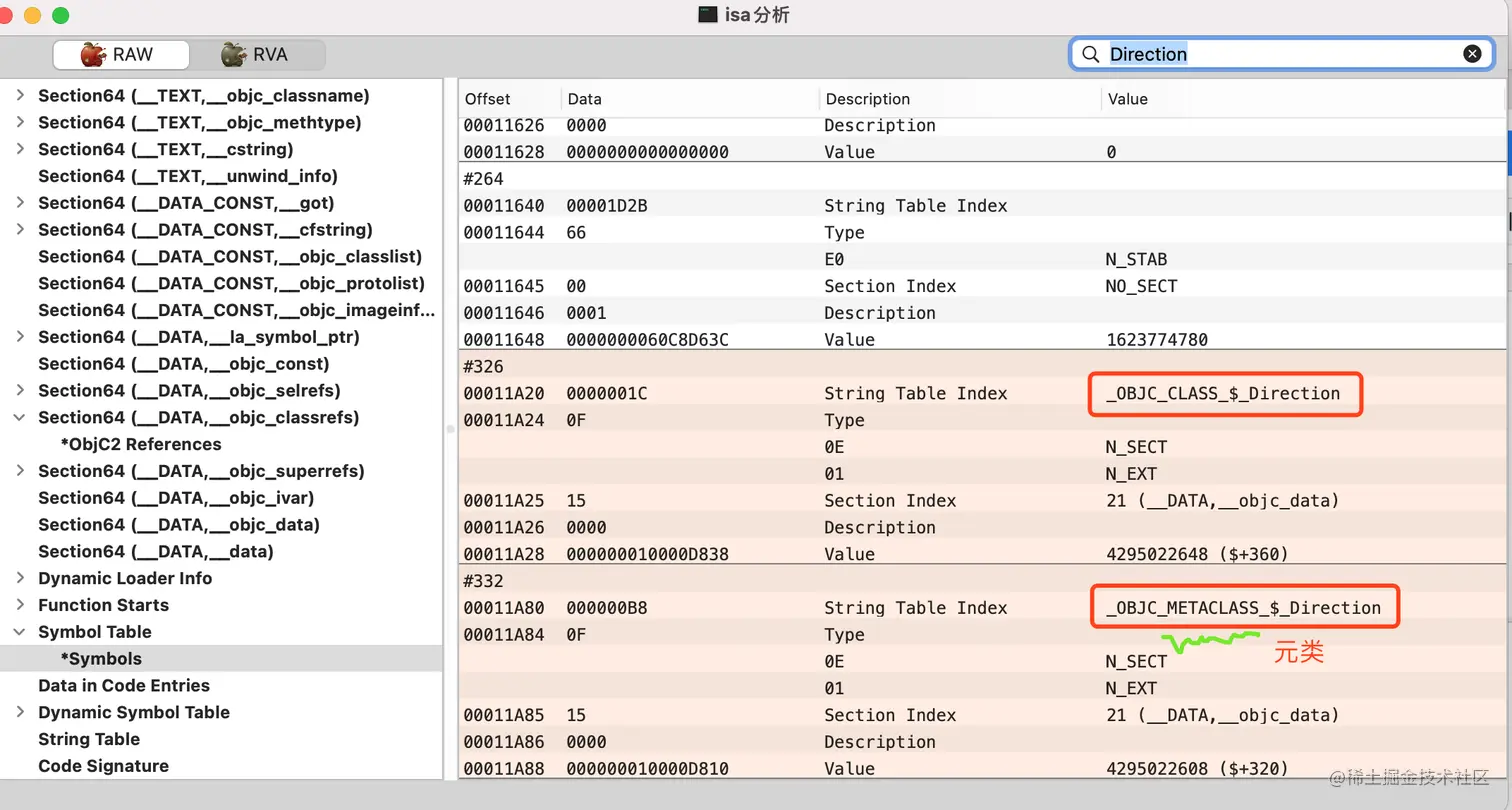The width and height of the screenshot is (1512, 810).
Task: Click value 4295022648 ($+360)
Action: pyautogui.click(x=1197, y=554)
